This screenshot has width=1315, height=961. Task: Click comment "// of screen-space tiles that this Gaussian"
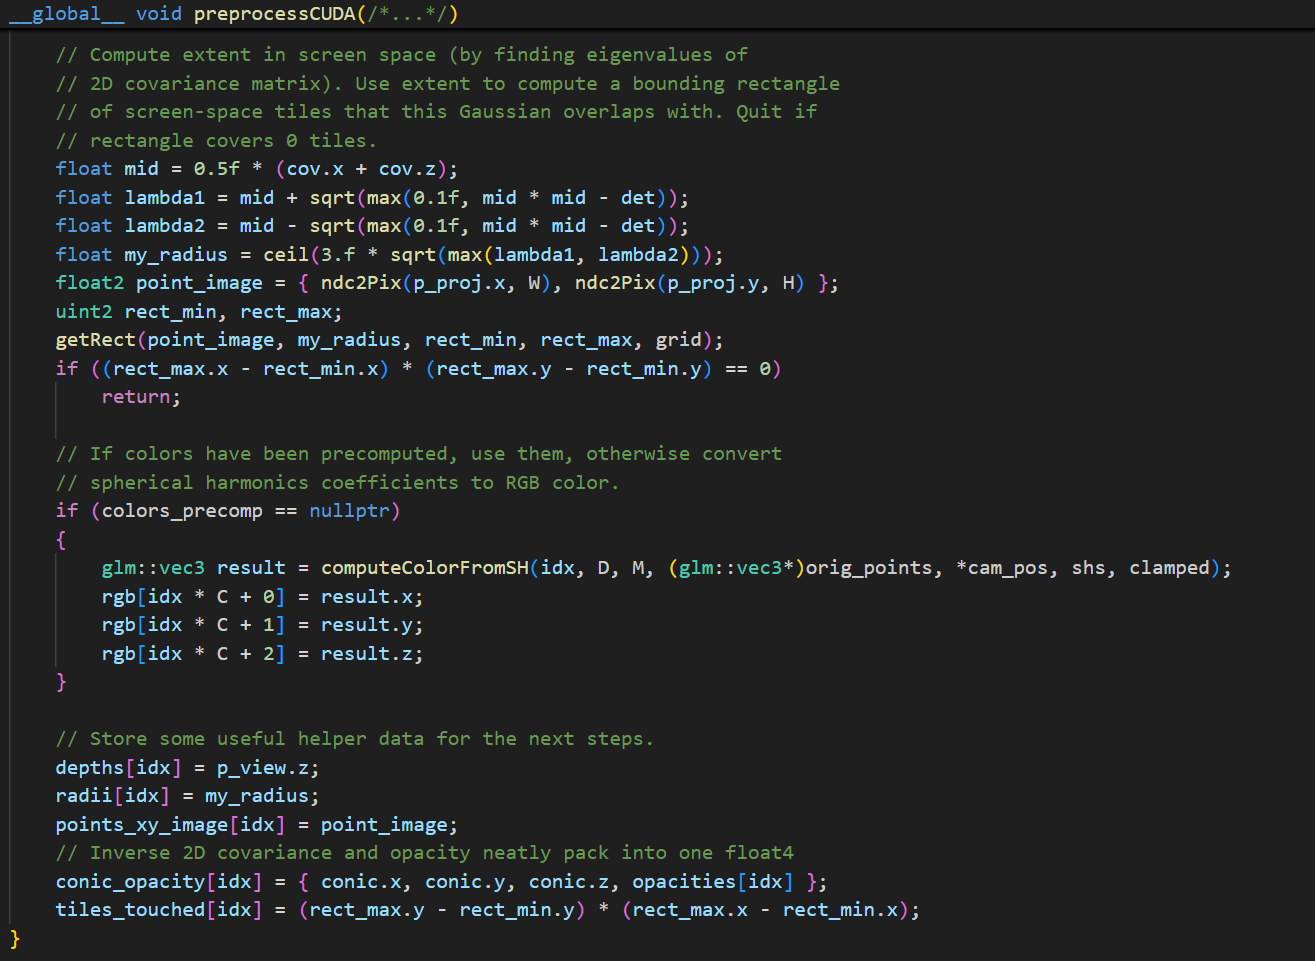[436, 112]
